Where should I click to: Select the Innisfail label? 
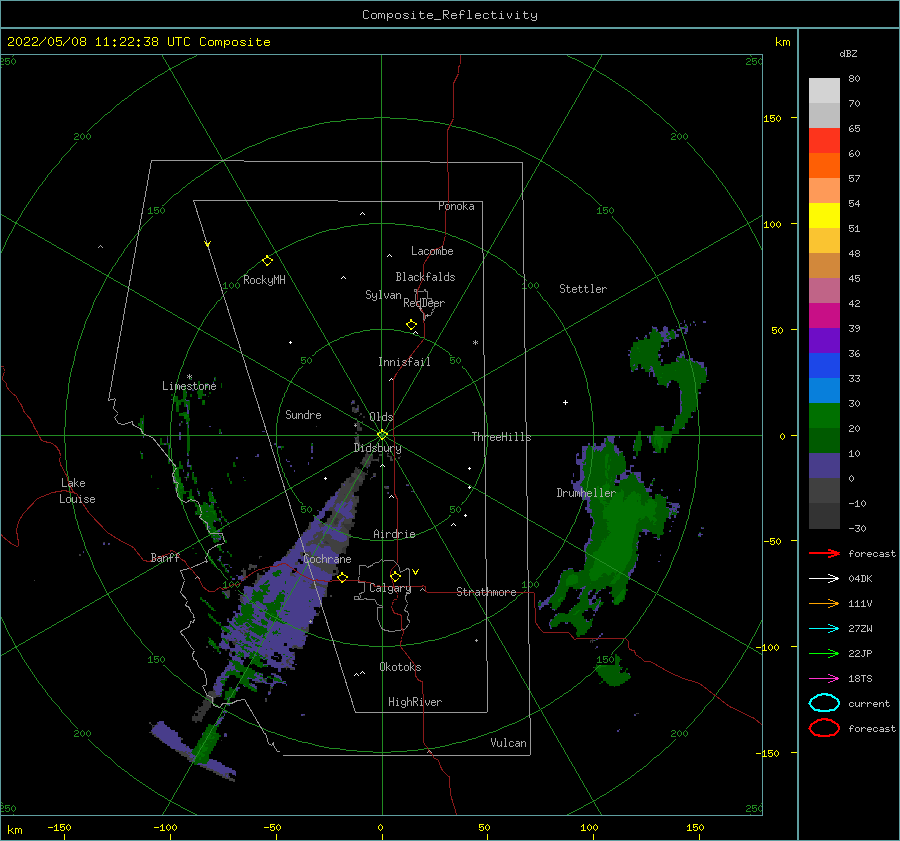[x=404, y=362]
